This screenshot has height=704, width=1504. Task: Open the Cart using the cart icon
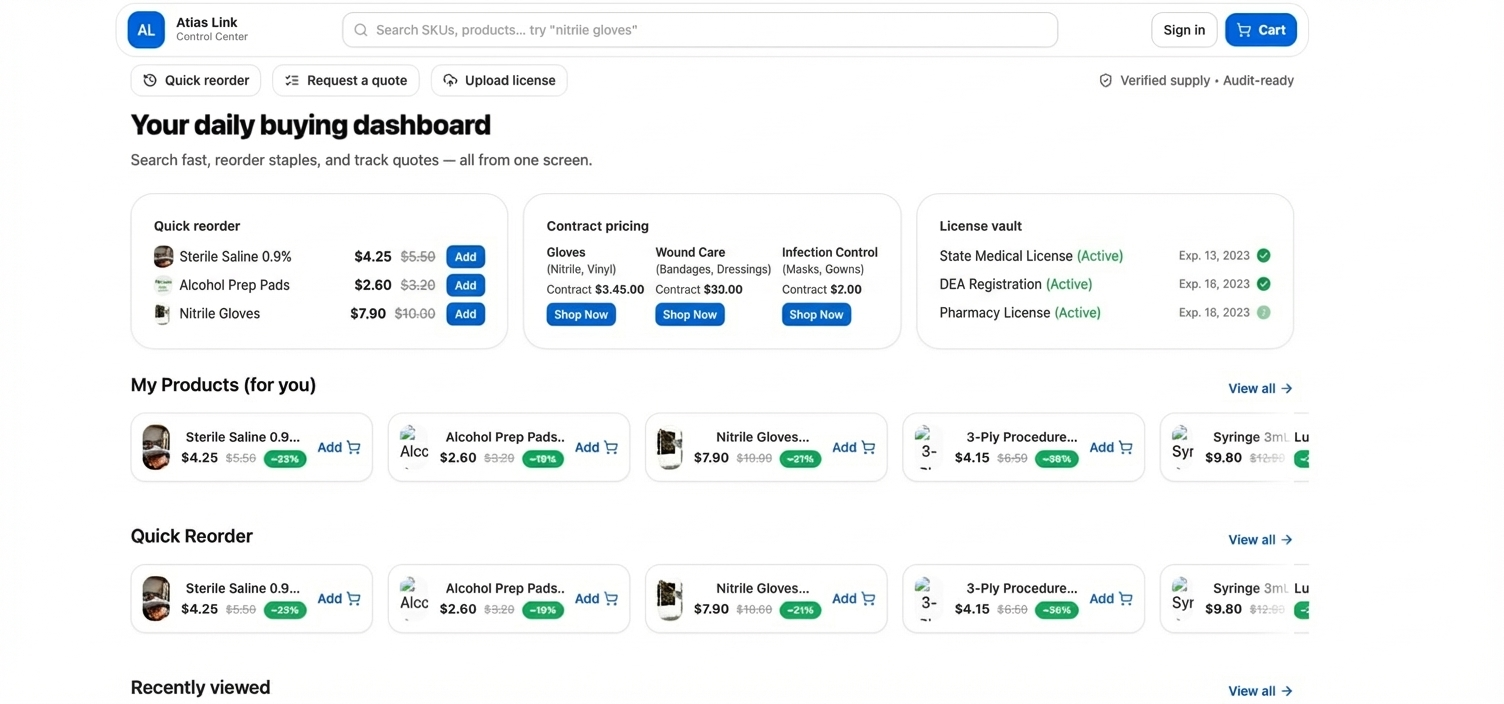pos(1243,30)
